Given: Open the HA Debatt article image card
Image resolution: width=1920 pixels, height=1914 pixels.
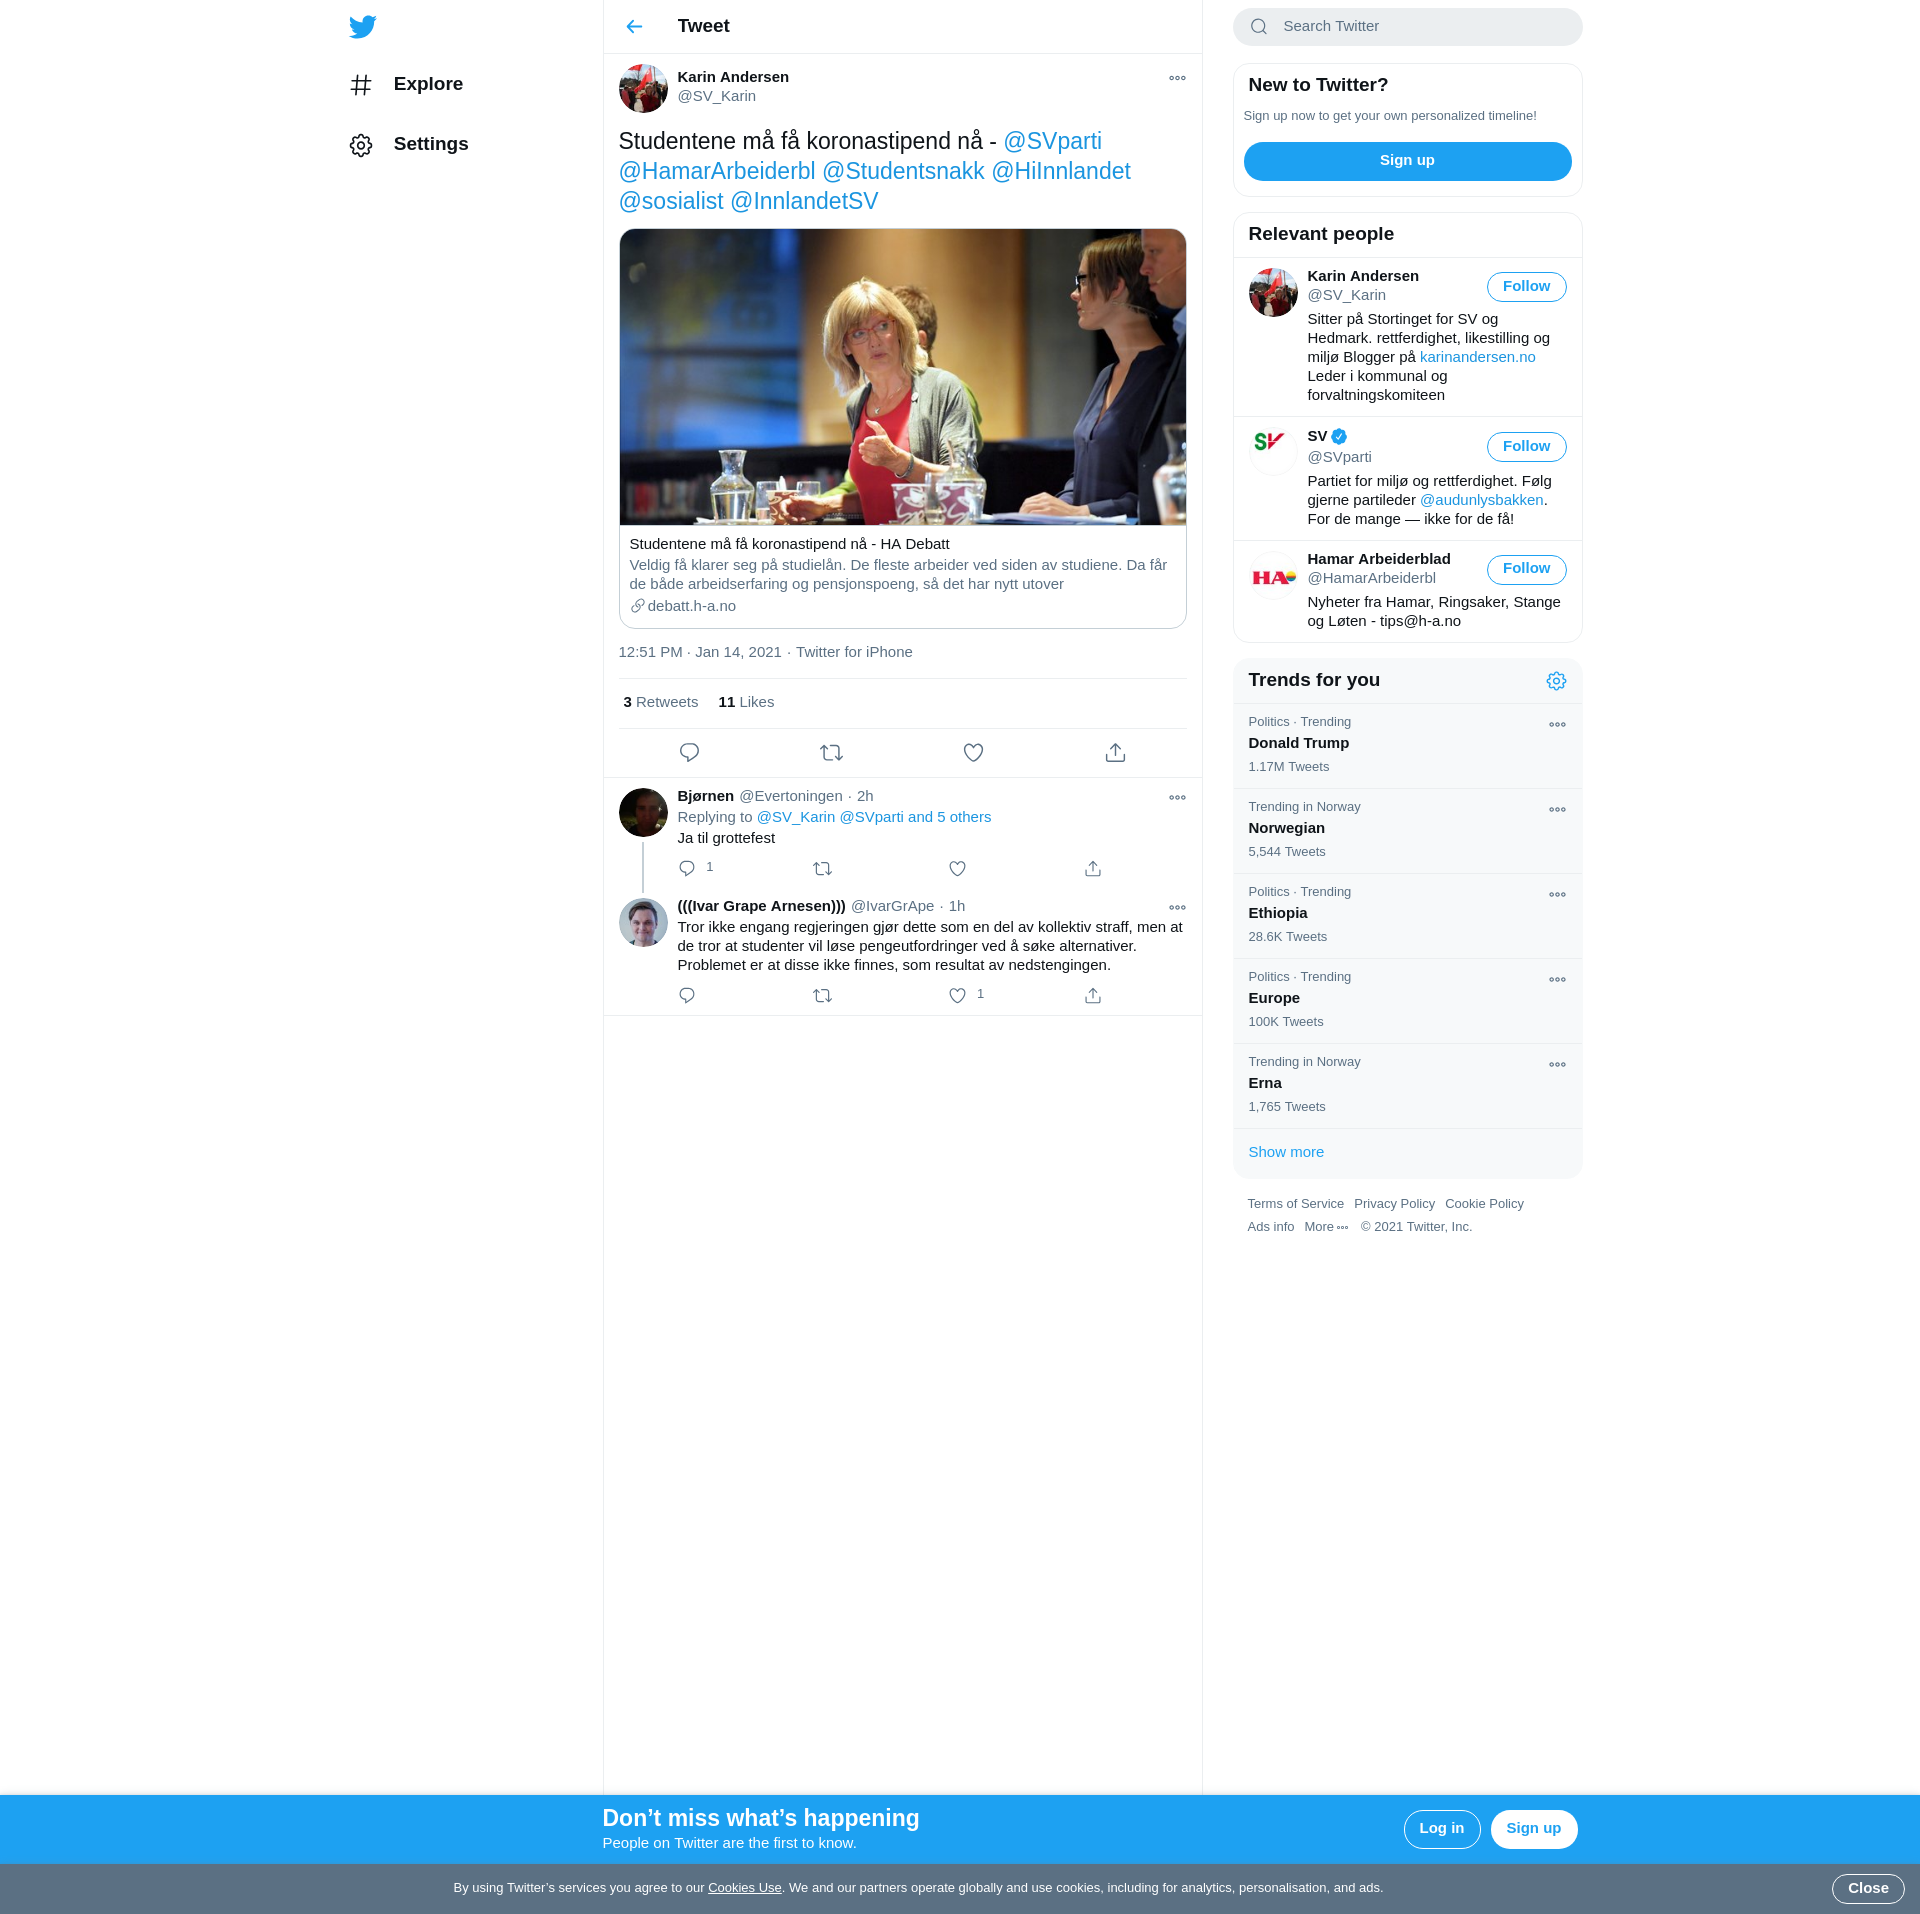Looking at the screenshot, I should click(x=902, y=377).
